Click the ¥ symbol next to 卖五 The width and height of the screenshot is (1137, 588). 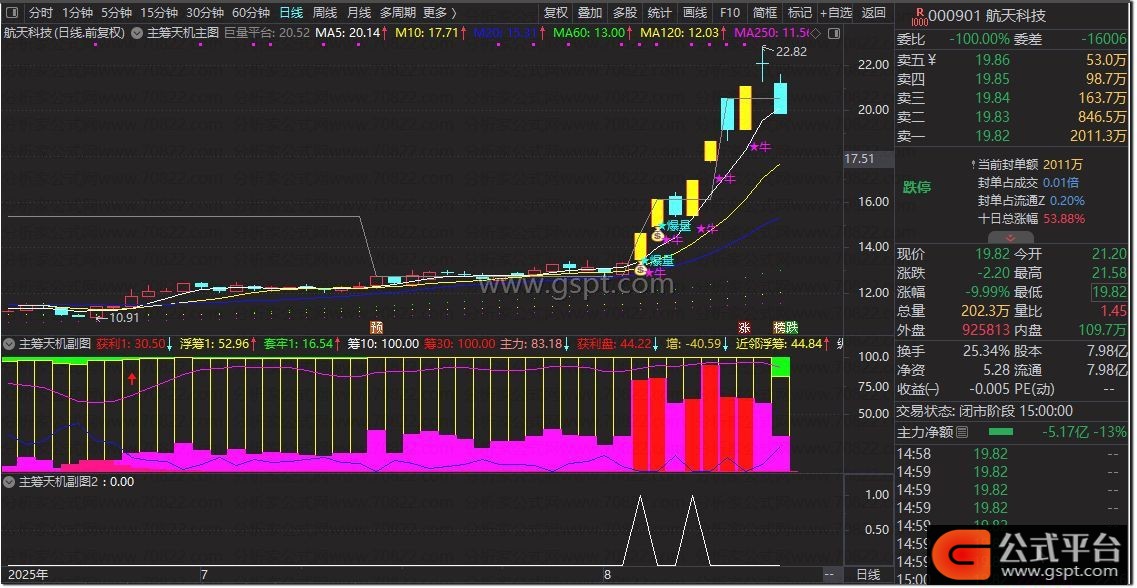pos(932,60)
